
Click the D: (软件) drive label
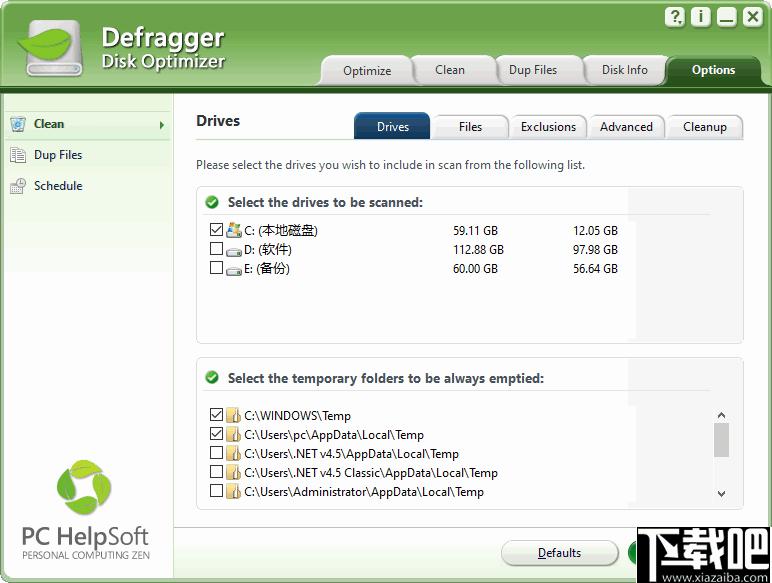pyautogui.click(x=268, y=250)
